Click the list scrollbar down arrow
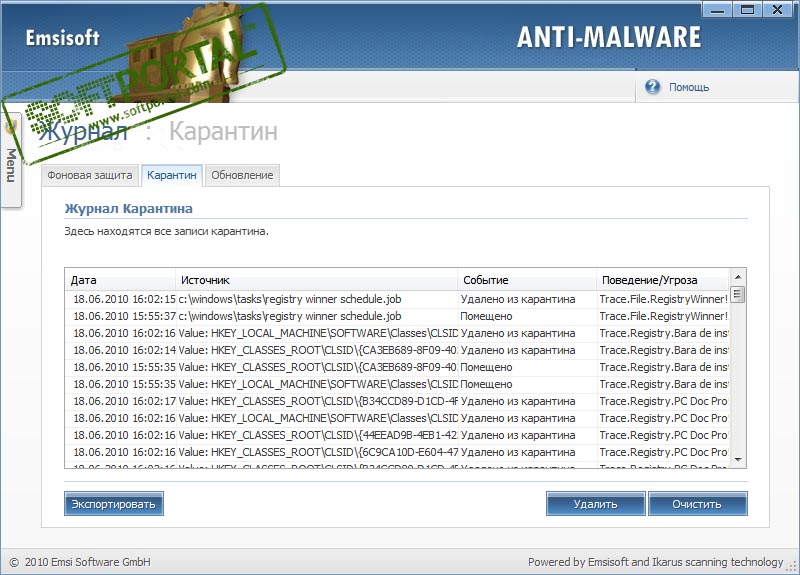The height and width of the screenshot is (575, 800). click(x=738, y=460)
